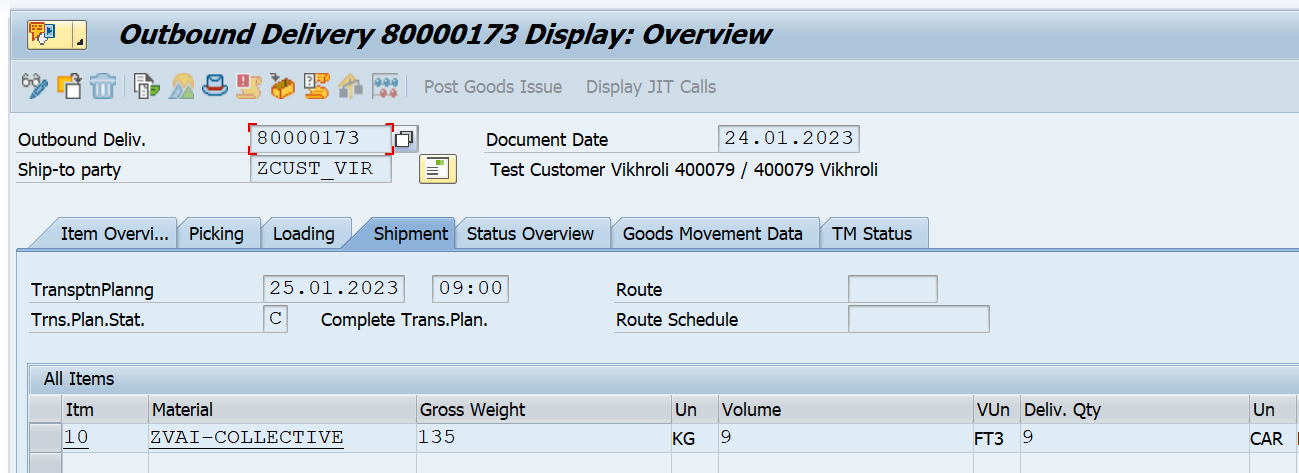Click the Trns.Plan.Stat. field C
Screen dimensions: 1299x473
click(x=276, y=320)
